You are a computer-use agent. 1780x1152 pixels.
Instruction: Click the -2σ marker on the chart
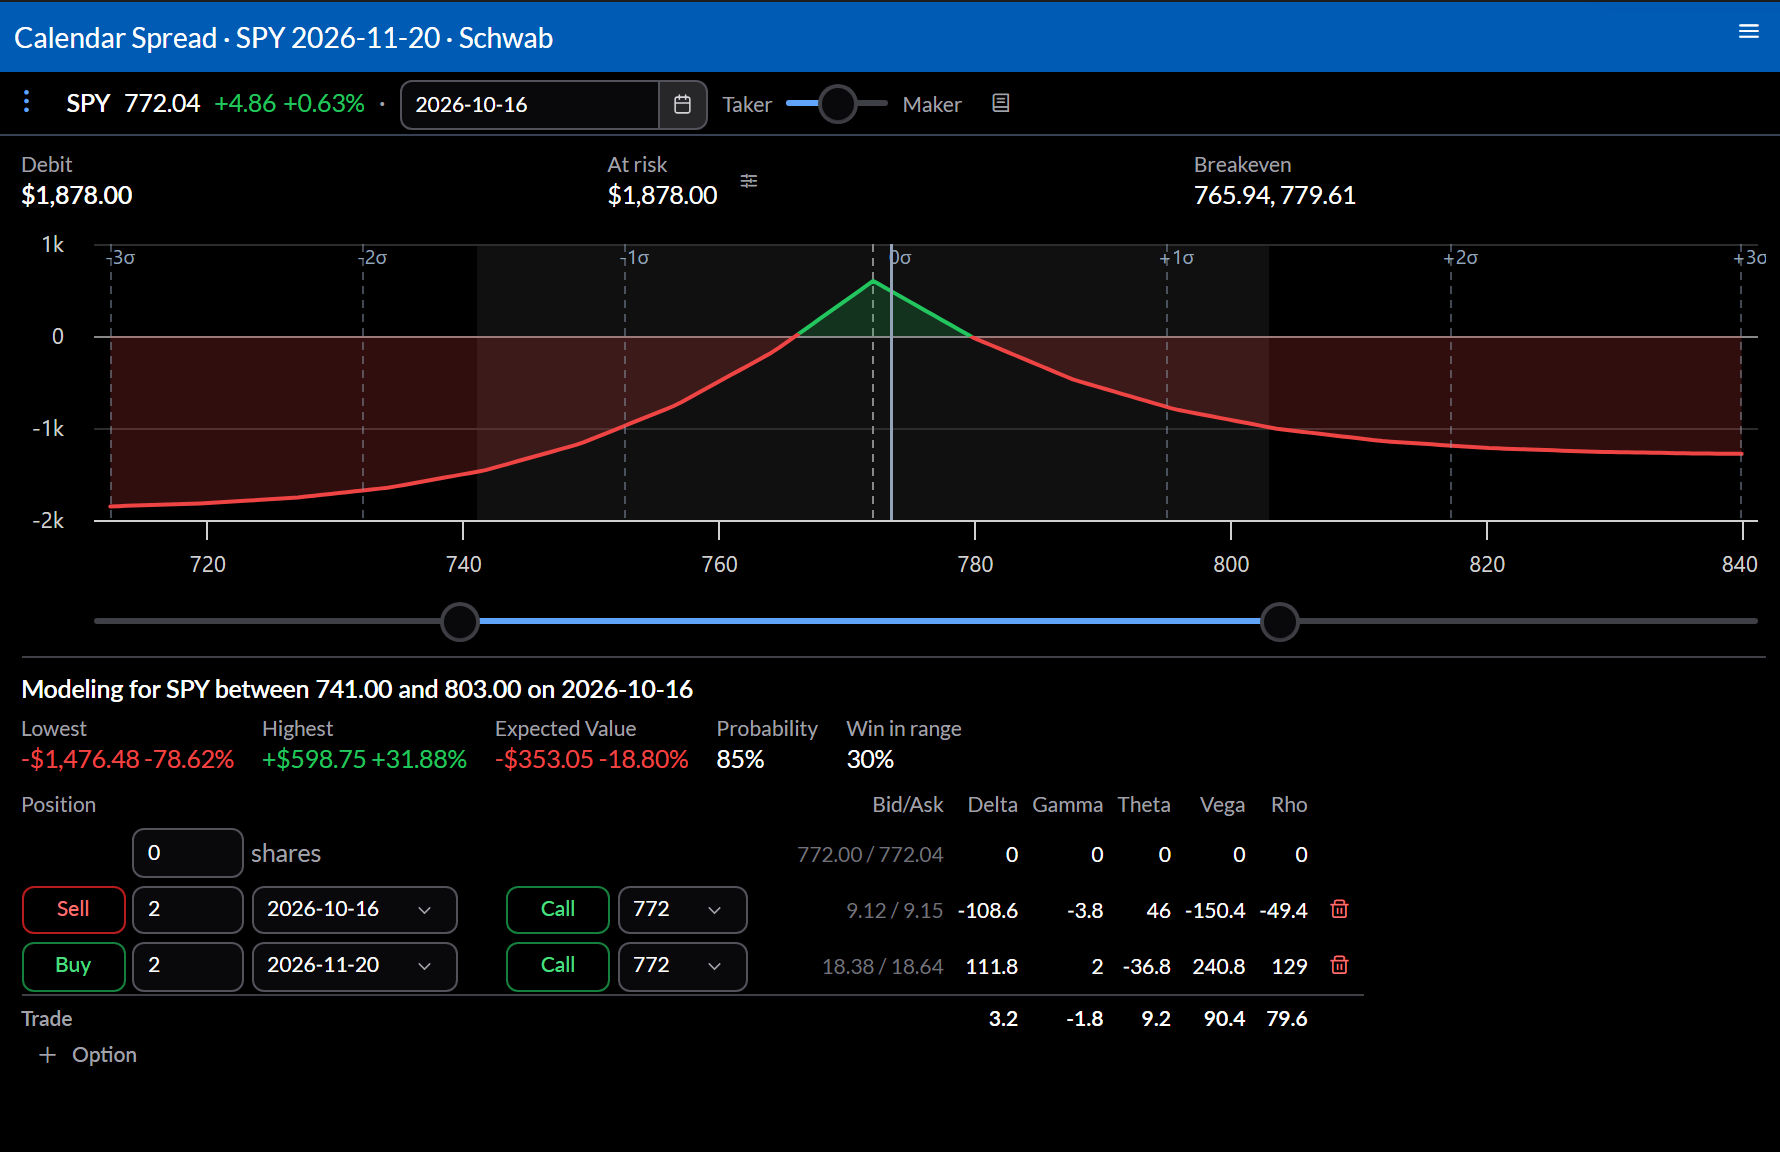(x=373, y=258)
